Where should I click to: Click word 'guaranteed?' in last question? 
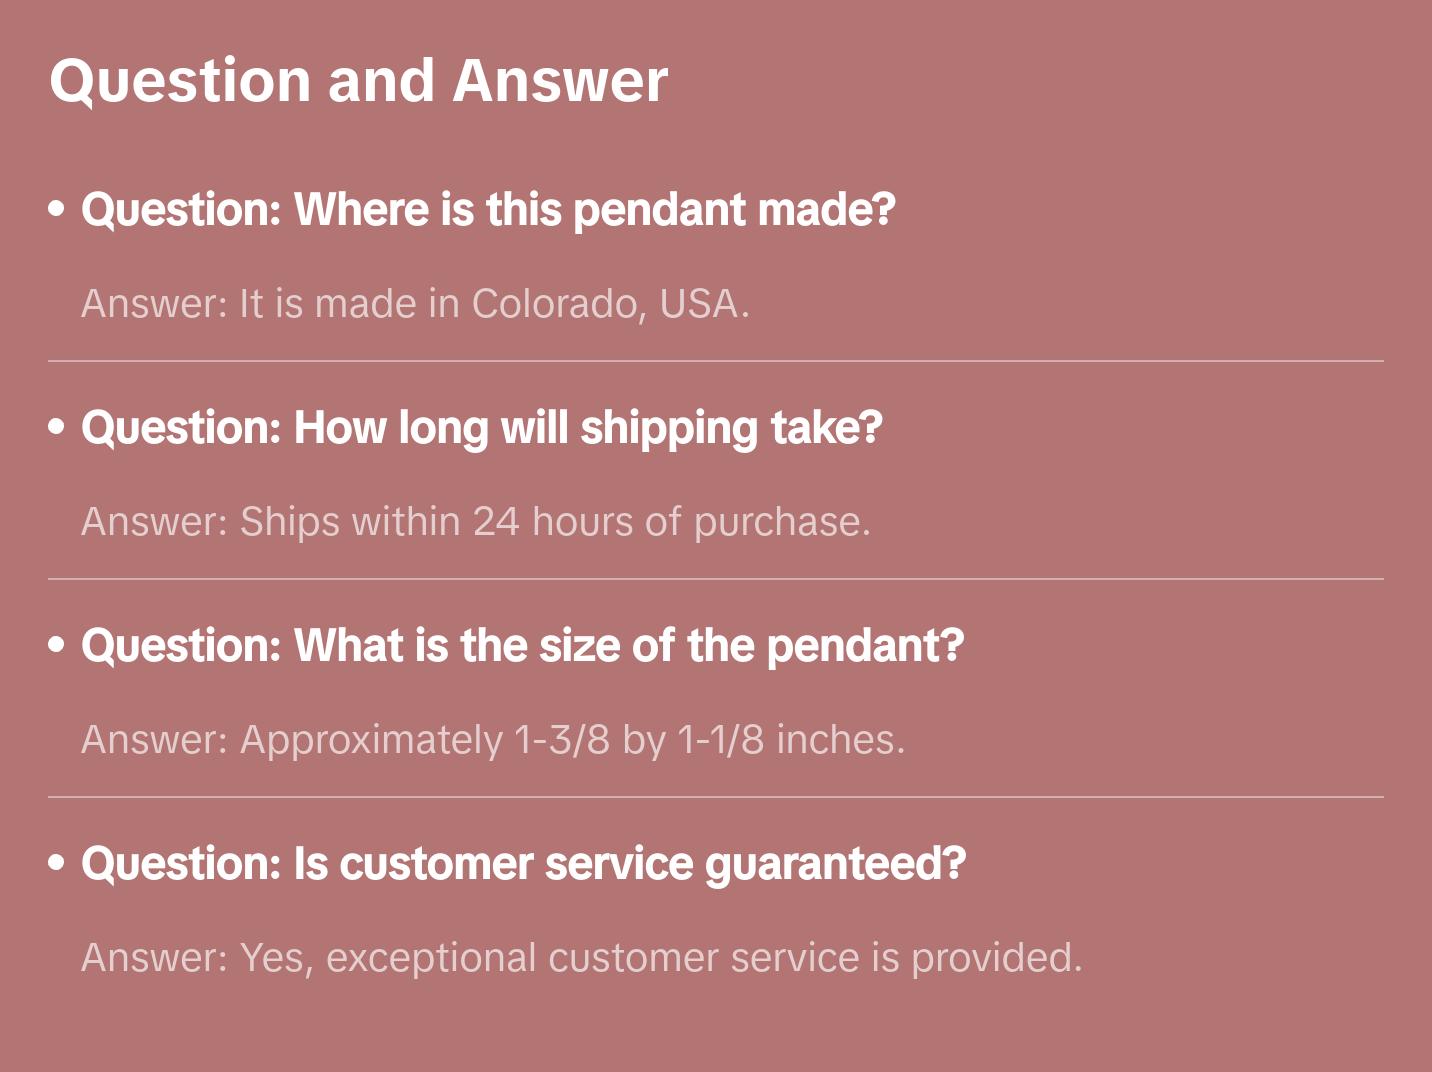pyautogui.click(x=835, y=864)
